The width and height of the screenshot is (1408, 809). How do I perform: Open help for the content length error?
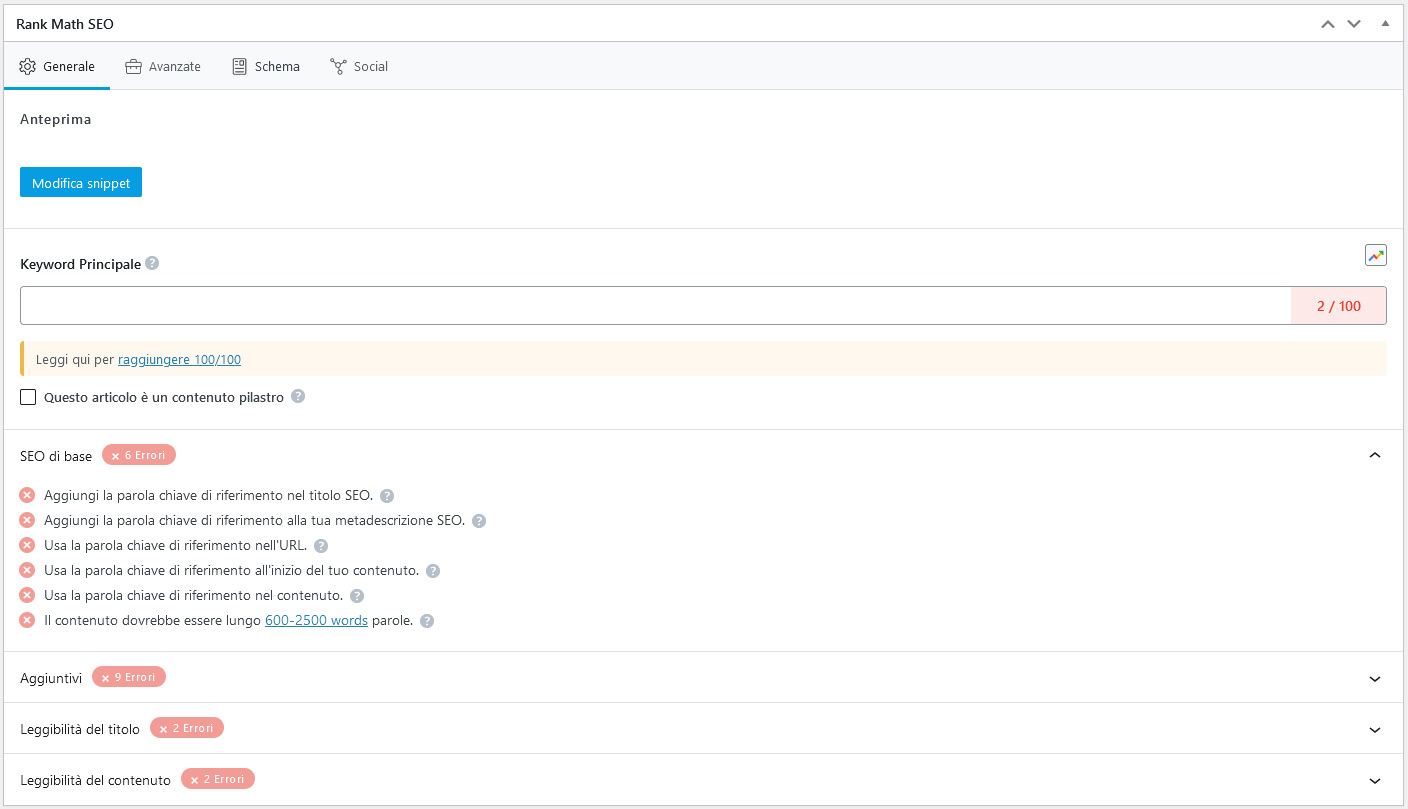tap(427, 621)
